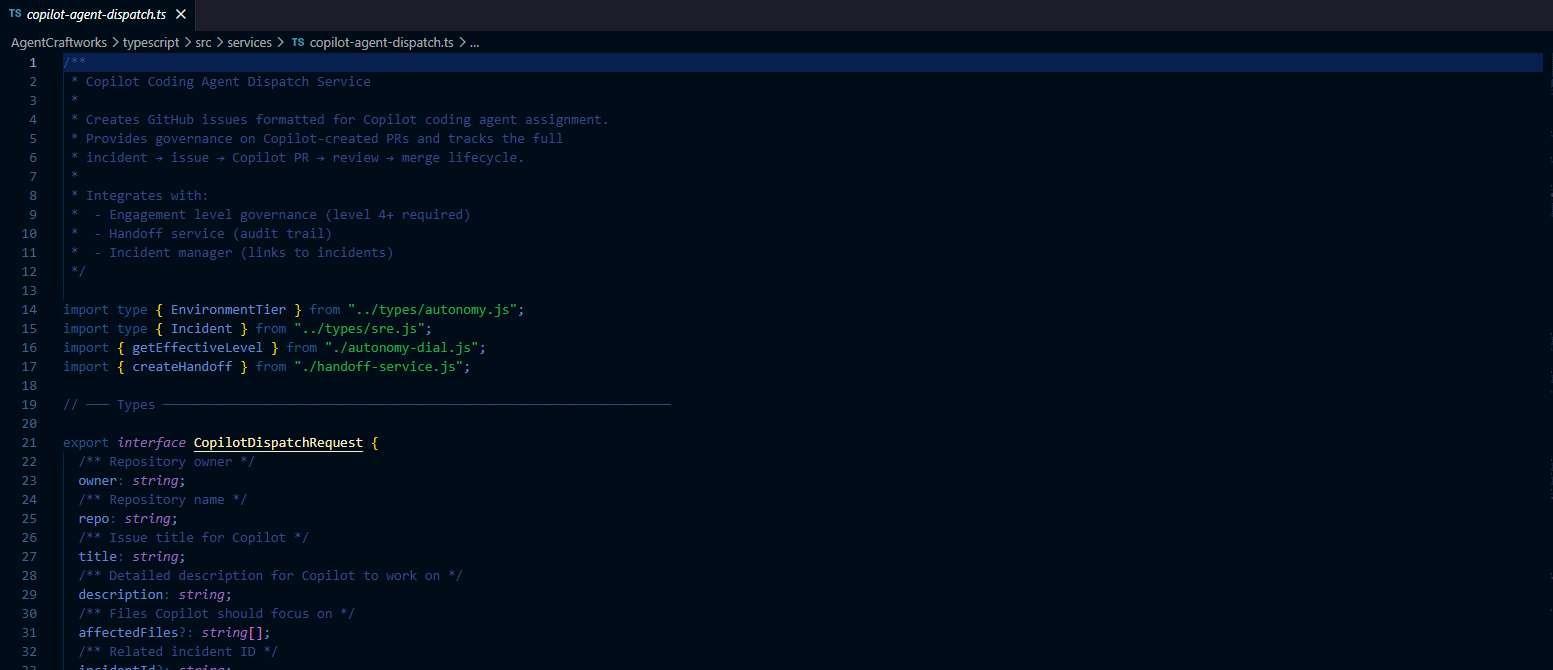Click the EnvironmentTier type import
The height and width of the screenshot is (670, 1553).
click(228, 310)
